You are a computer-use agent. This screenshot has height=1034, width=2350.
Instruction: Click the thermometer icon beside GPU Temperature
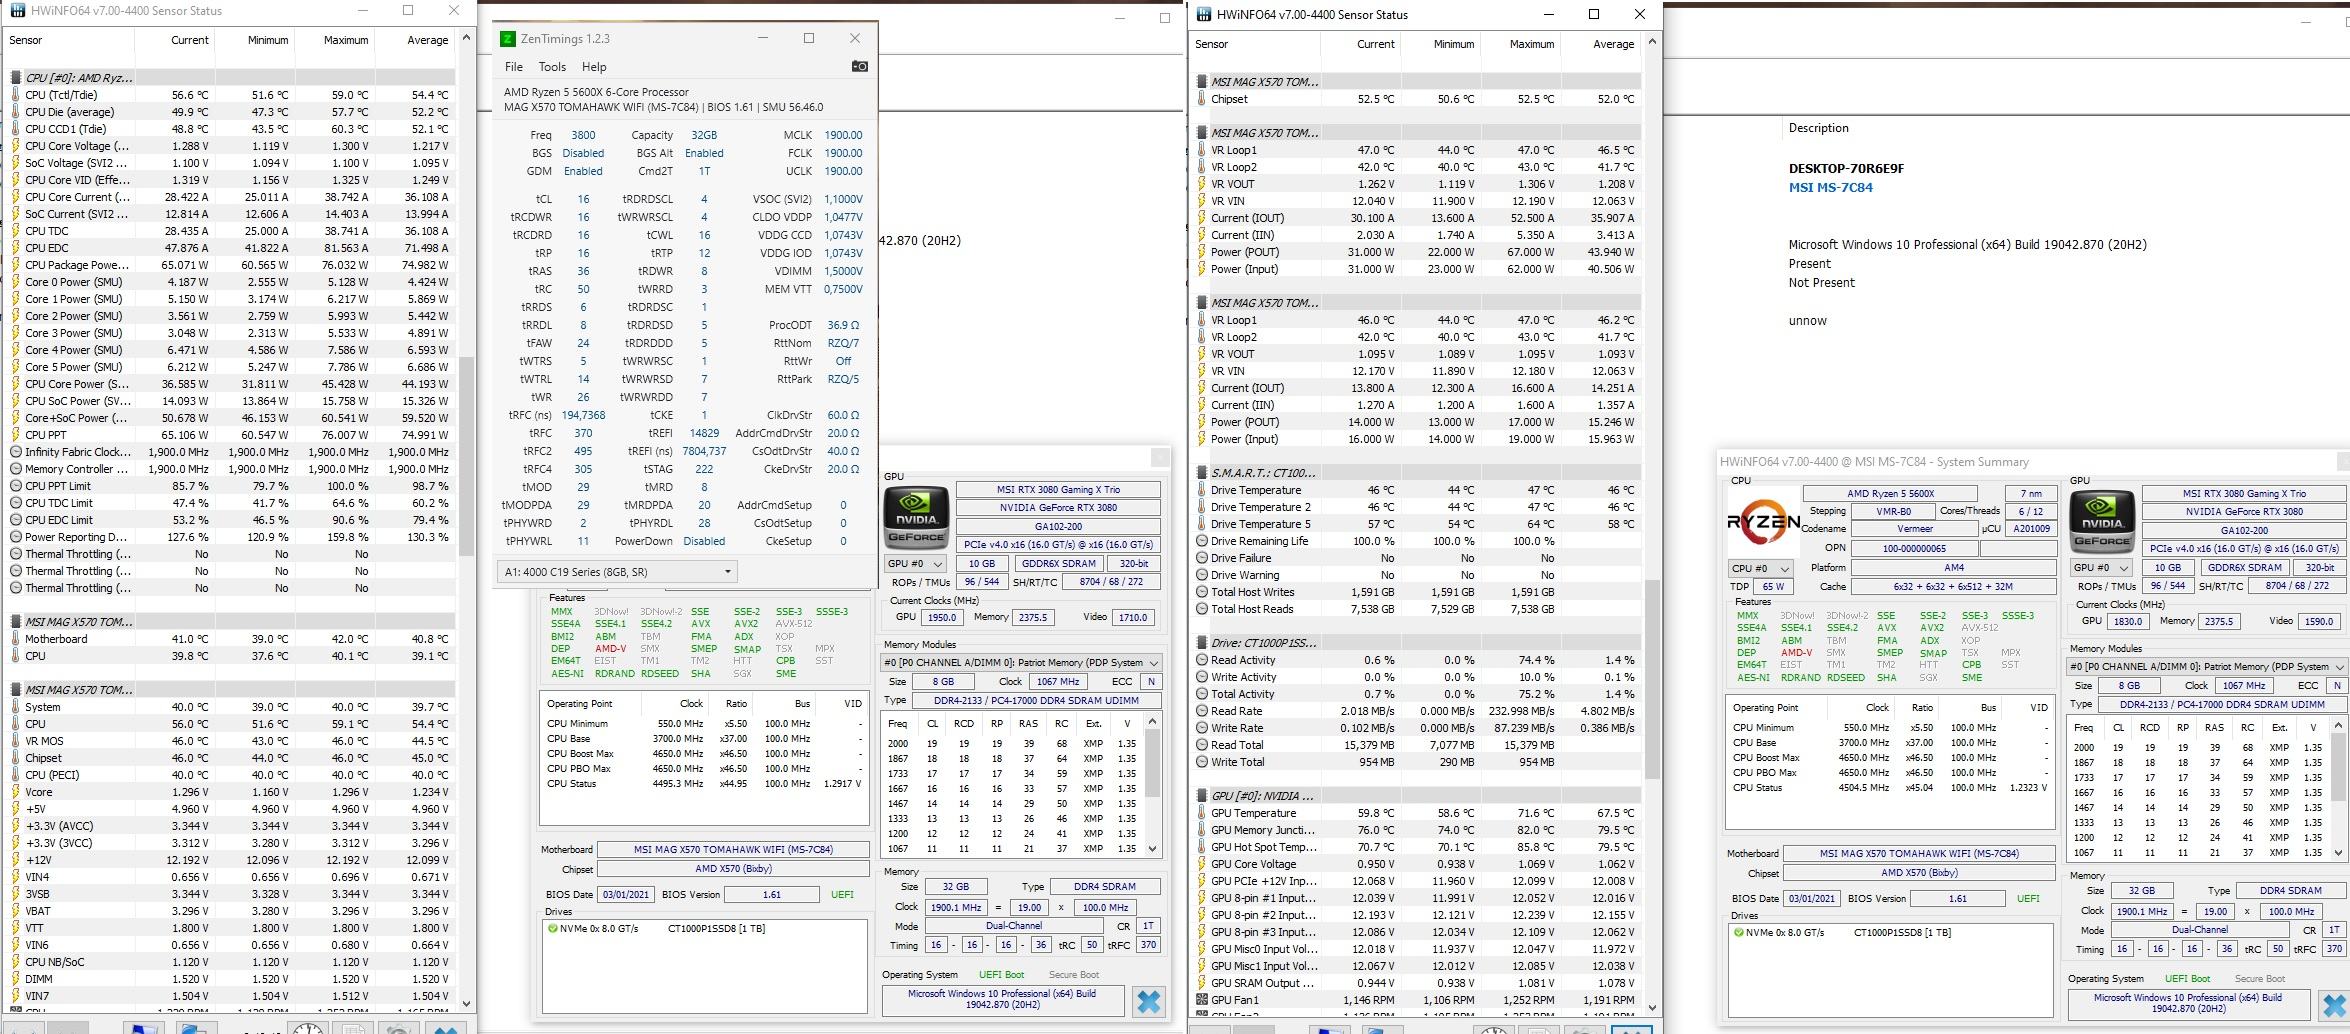[1202, 813]
